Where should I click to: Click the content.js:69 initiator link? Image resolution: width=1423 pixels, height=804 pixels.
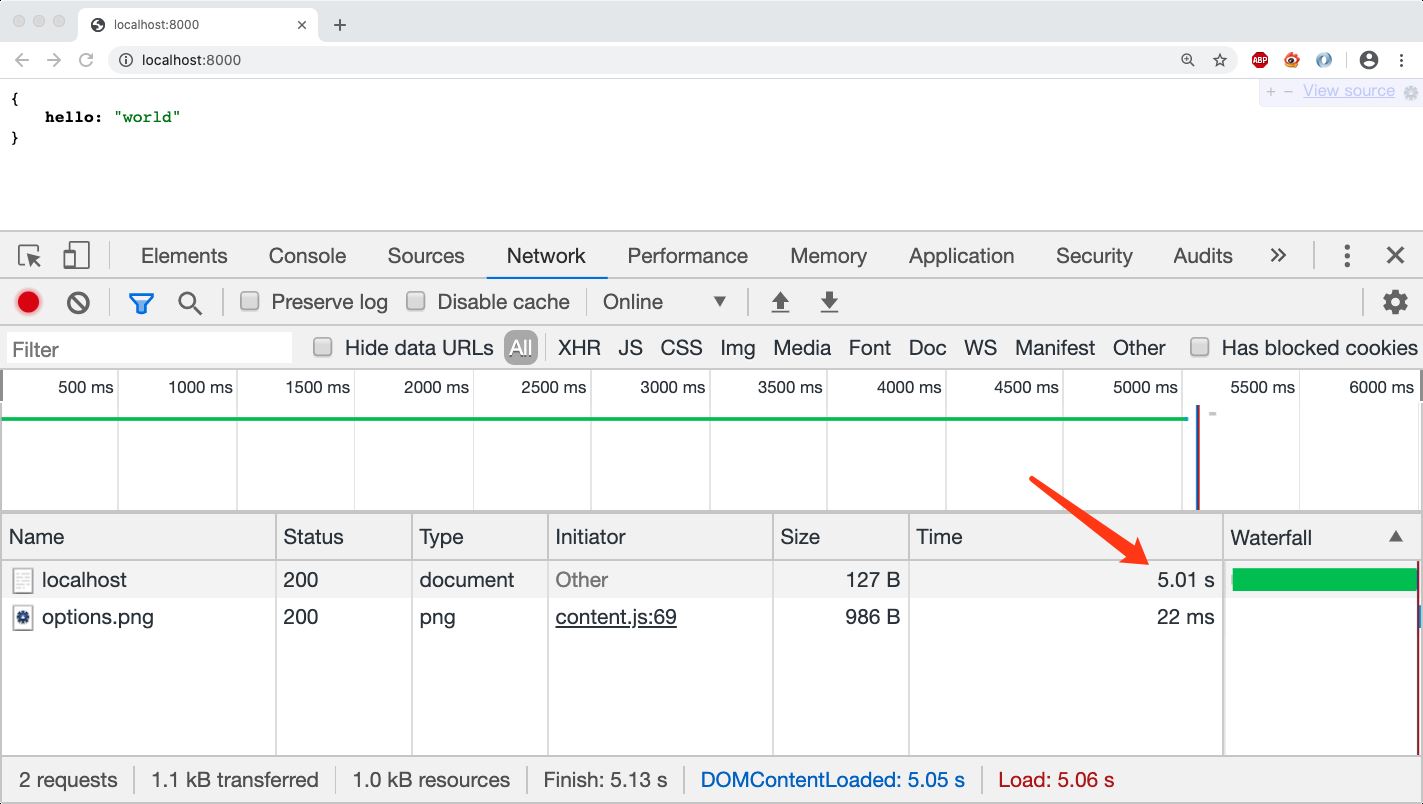616,617
